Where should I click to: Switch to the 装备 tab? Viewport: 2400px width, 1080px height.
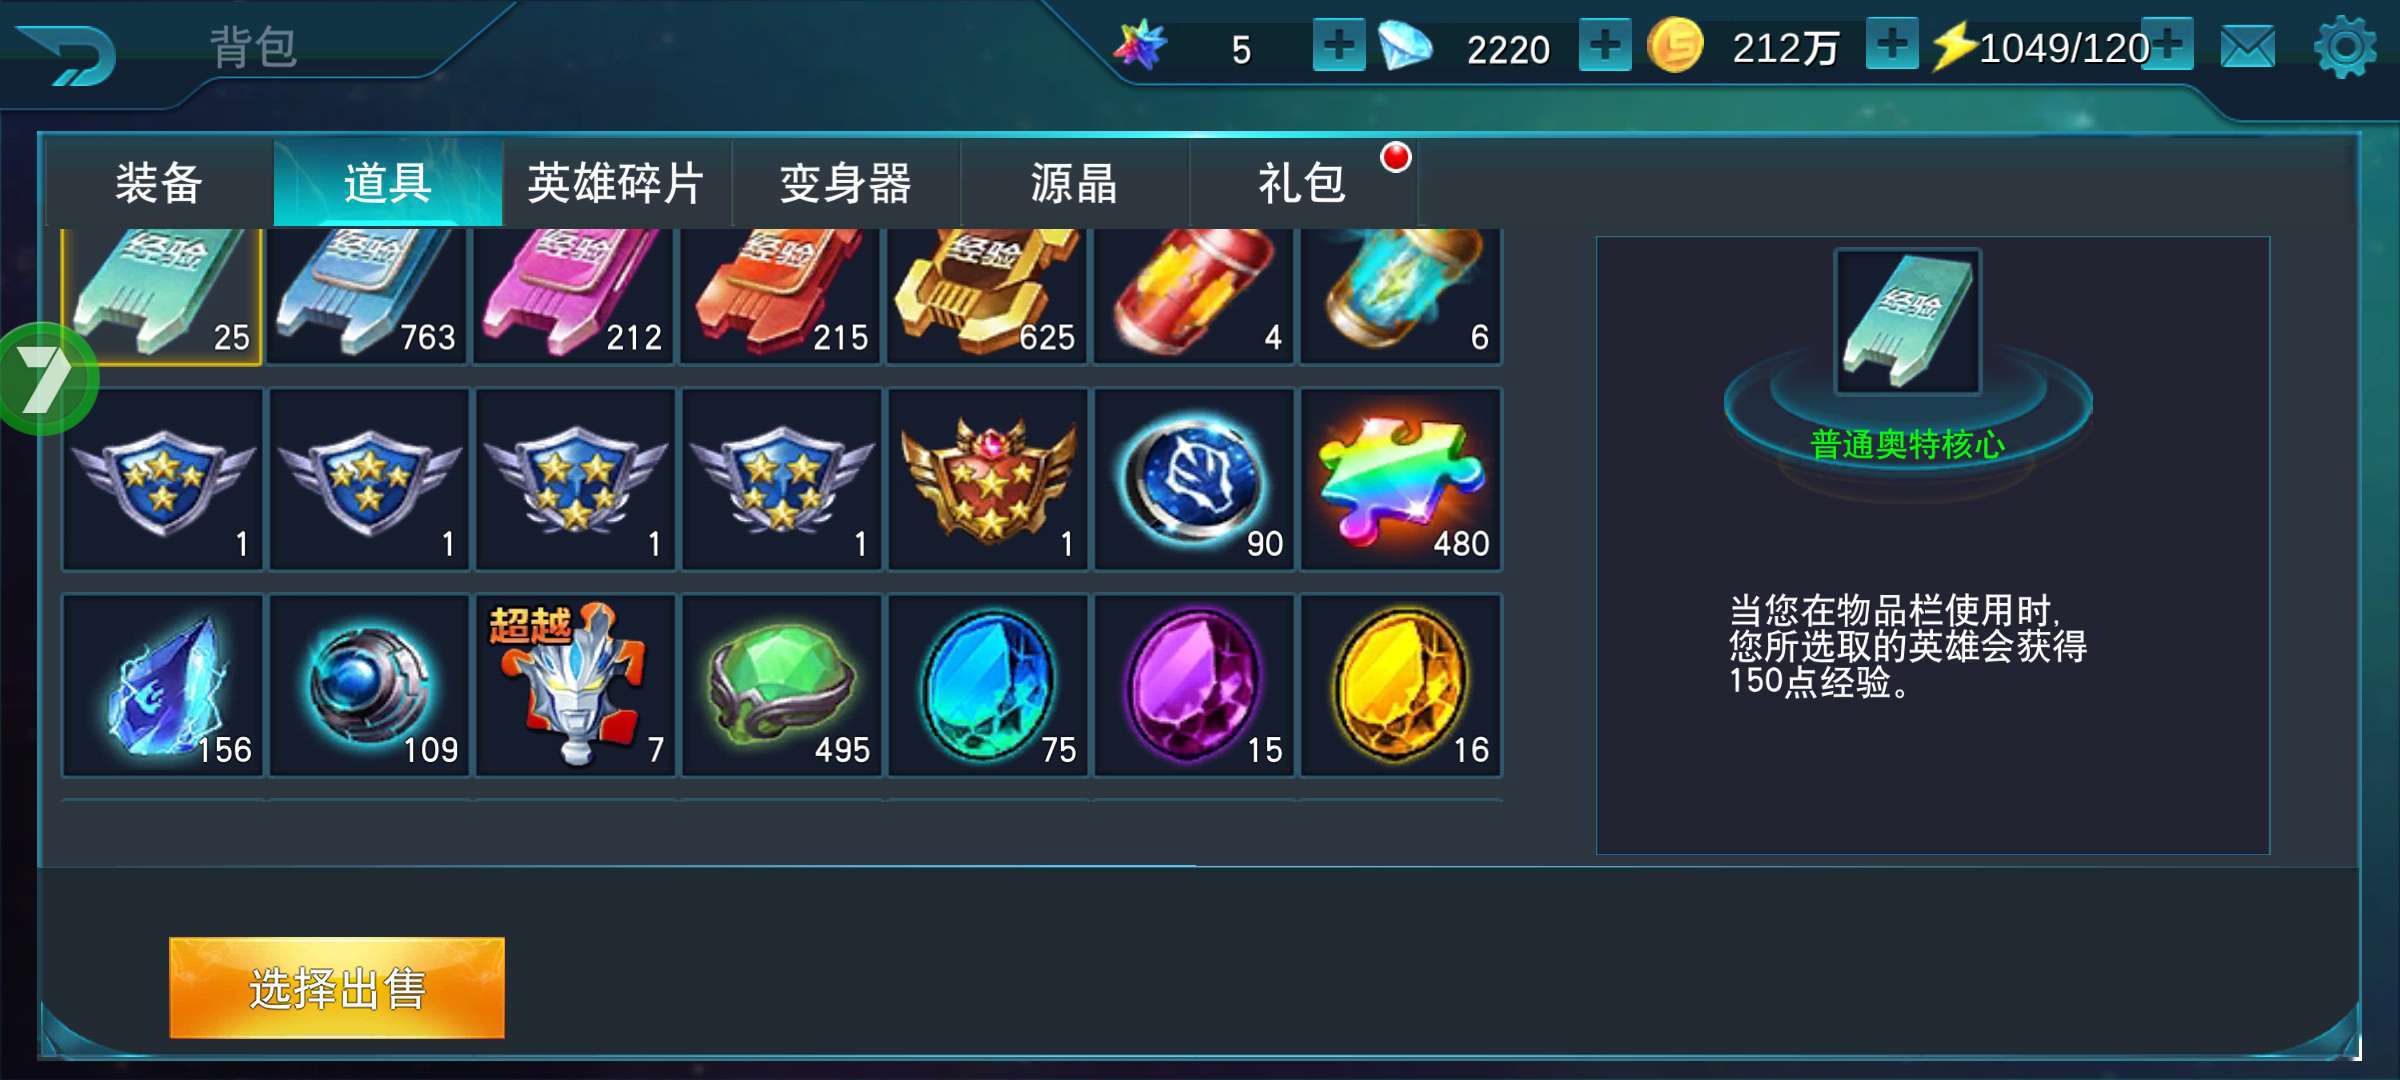(x=159, y=184)
